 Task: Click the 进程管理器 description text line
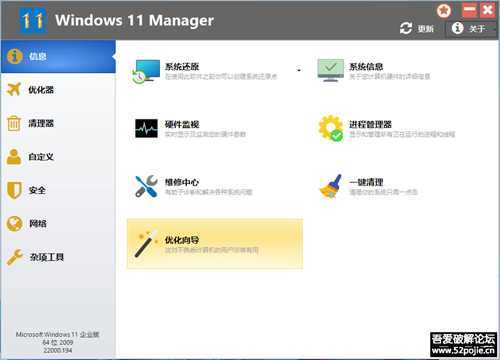coord(402,134)
